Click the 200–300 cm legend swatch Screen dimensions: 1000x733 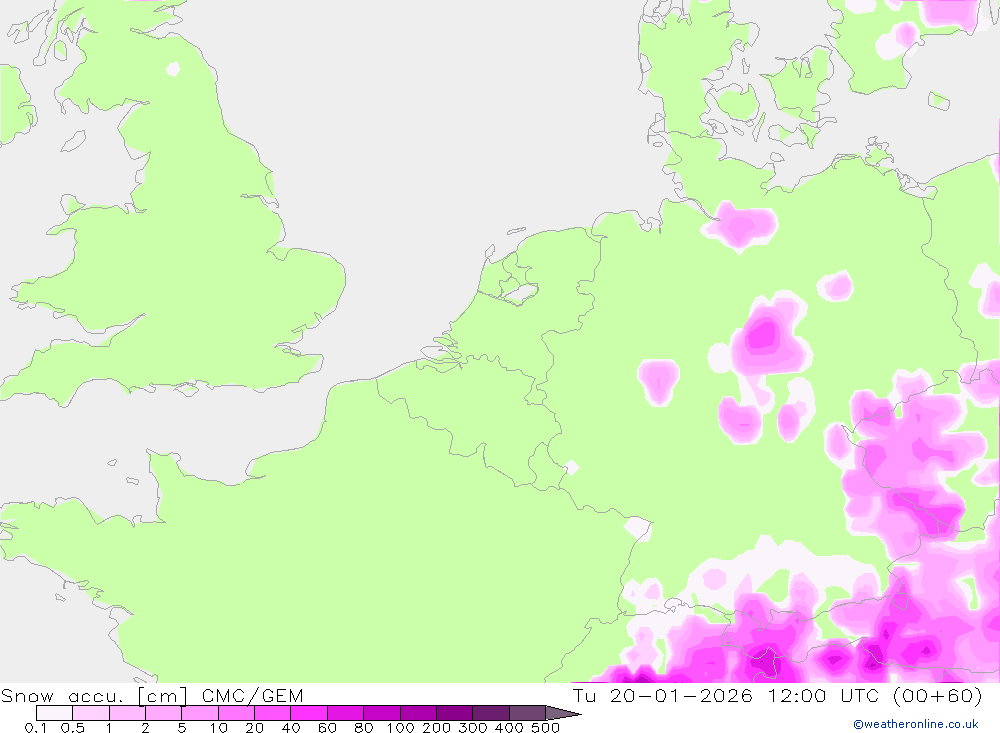455,713
